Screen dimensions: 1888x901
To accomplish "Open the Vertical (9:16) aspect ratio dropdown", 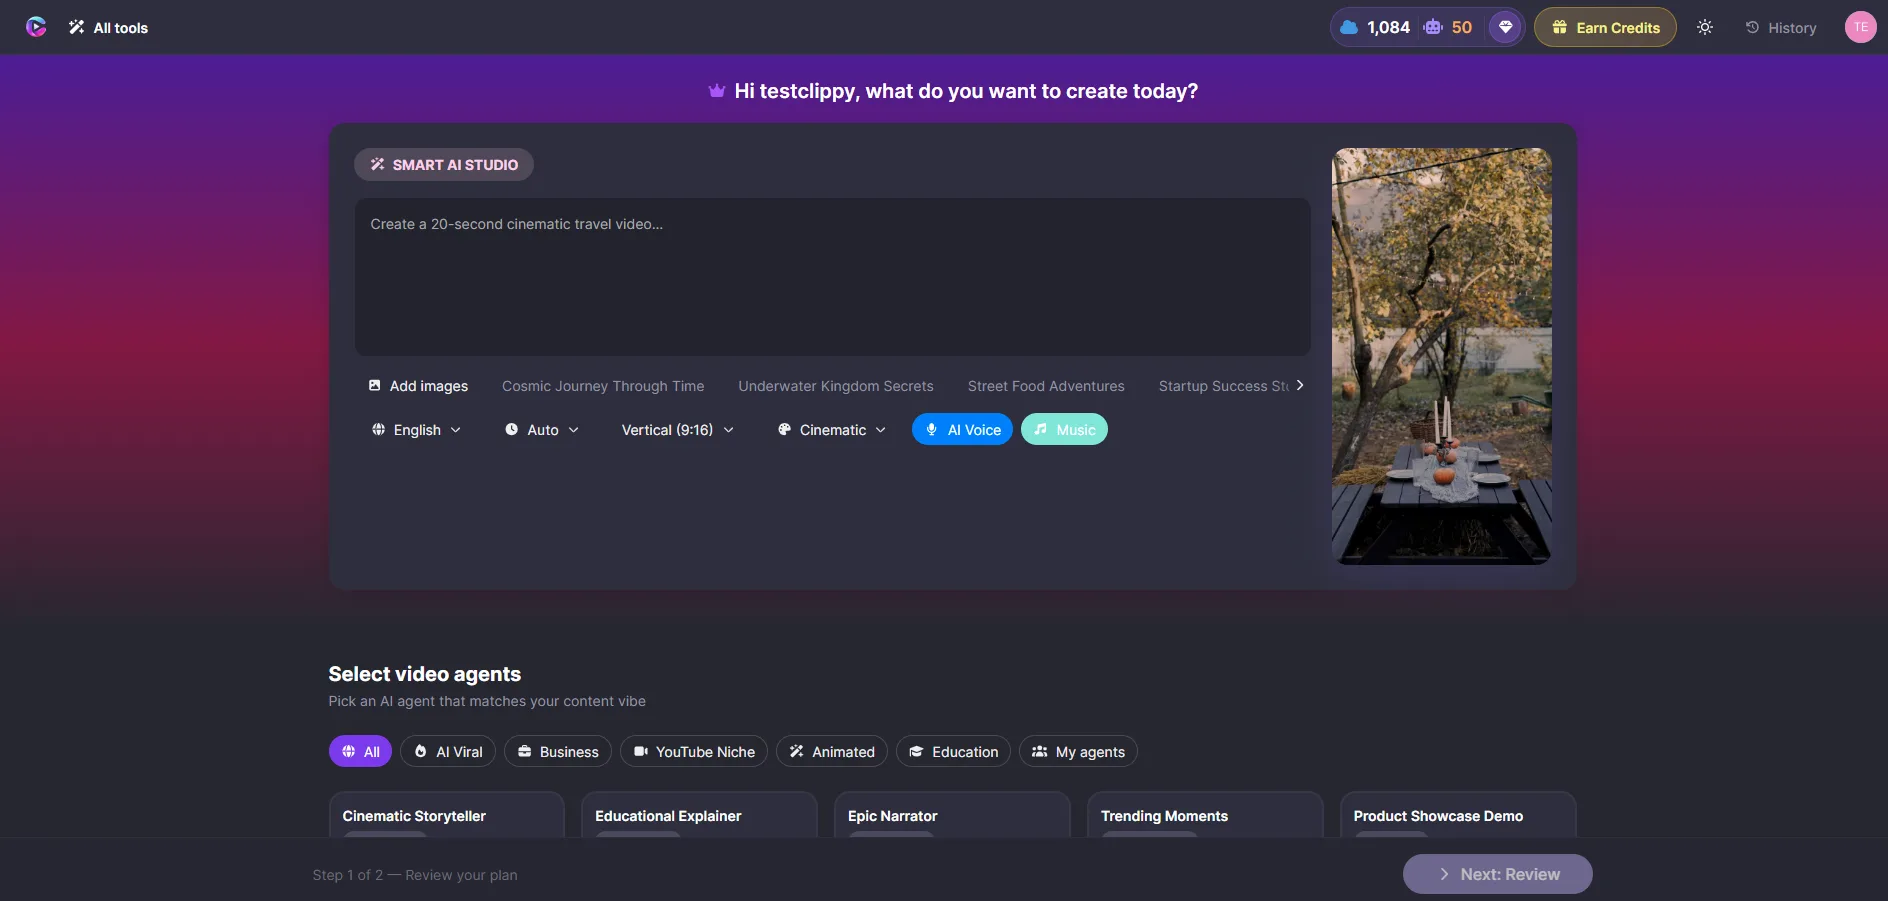I will 677,429.
